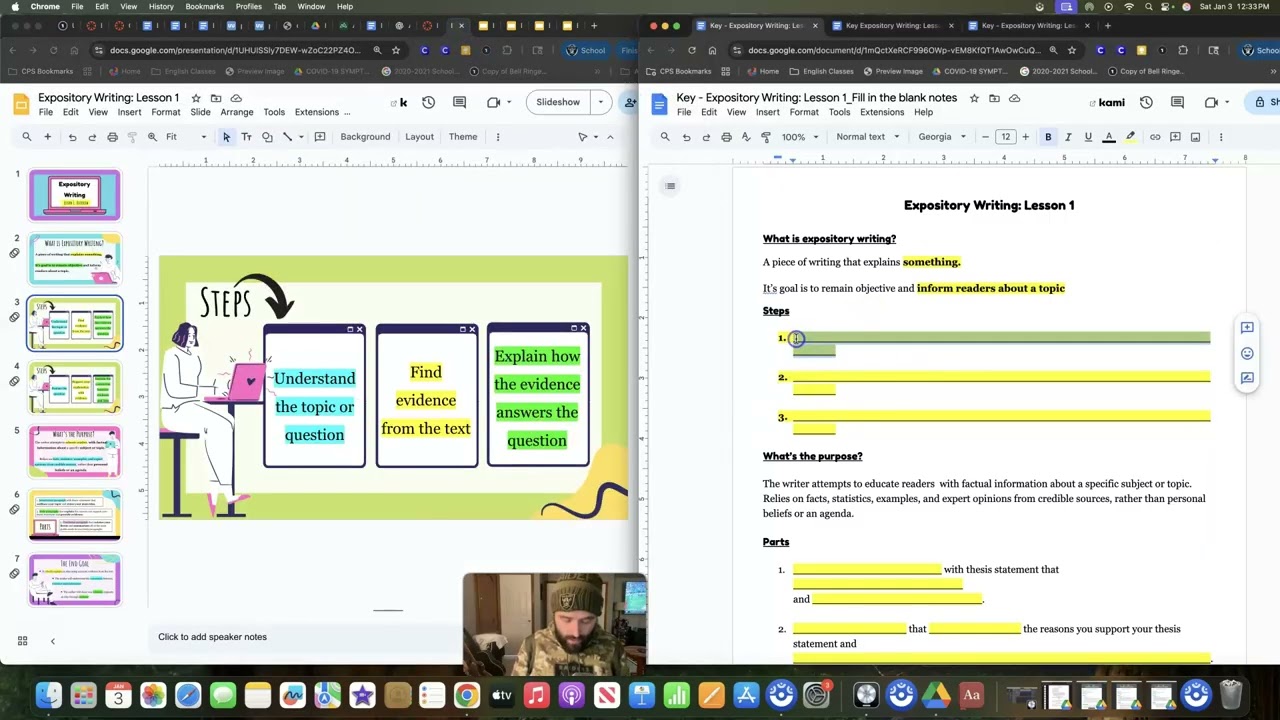Insert image in Docs toolbar

[1195, 137]
